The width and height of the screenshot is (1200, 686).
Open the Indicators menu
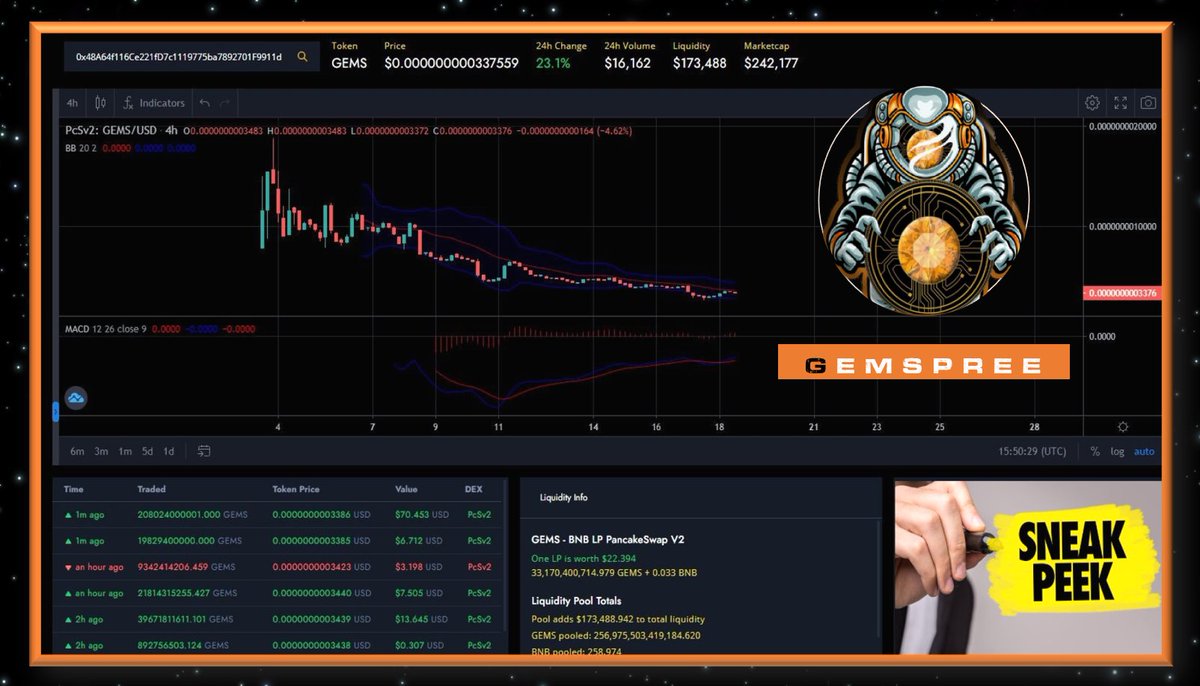click(x=153, y=102)
